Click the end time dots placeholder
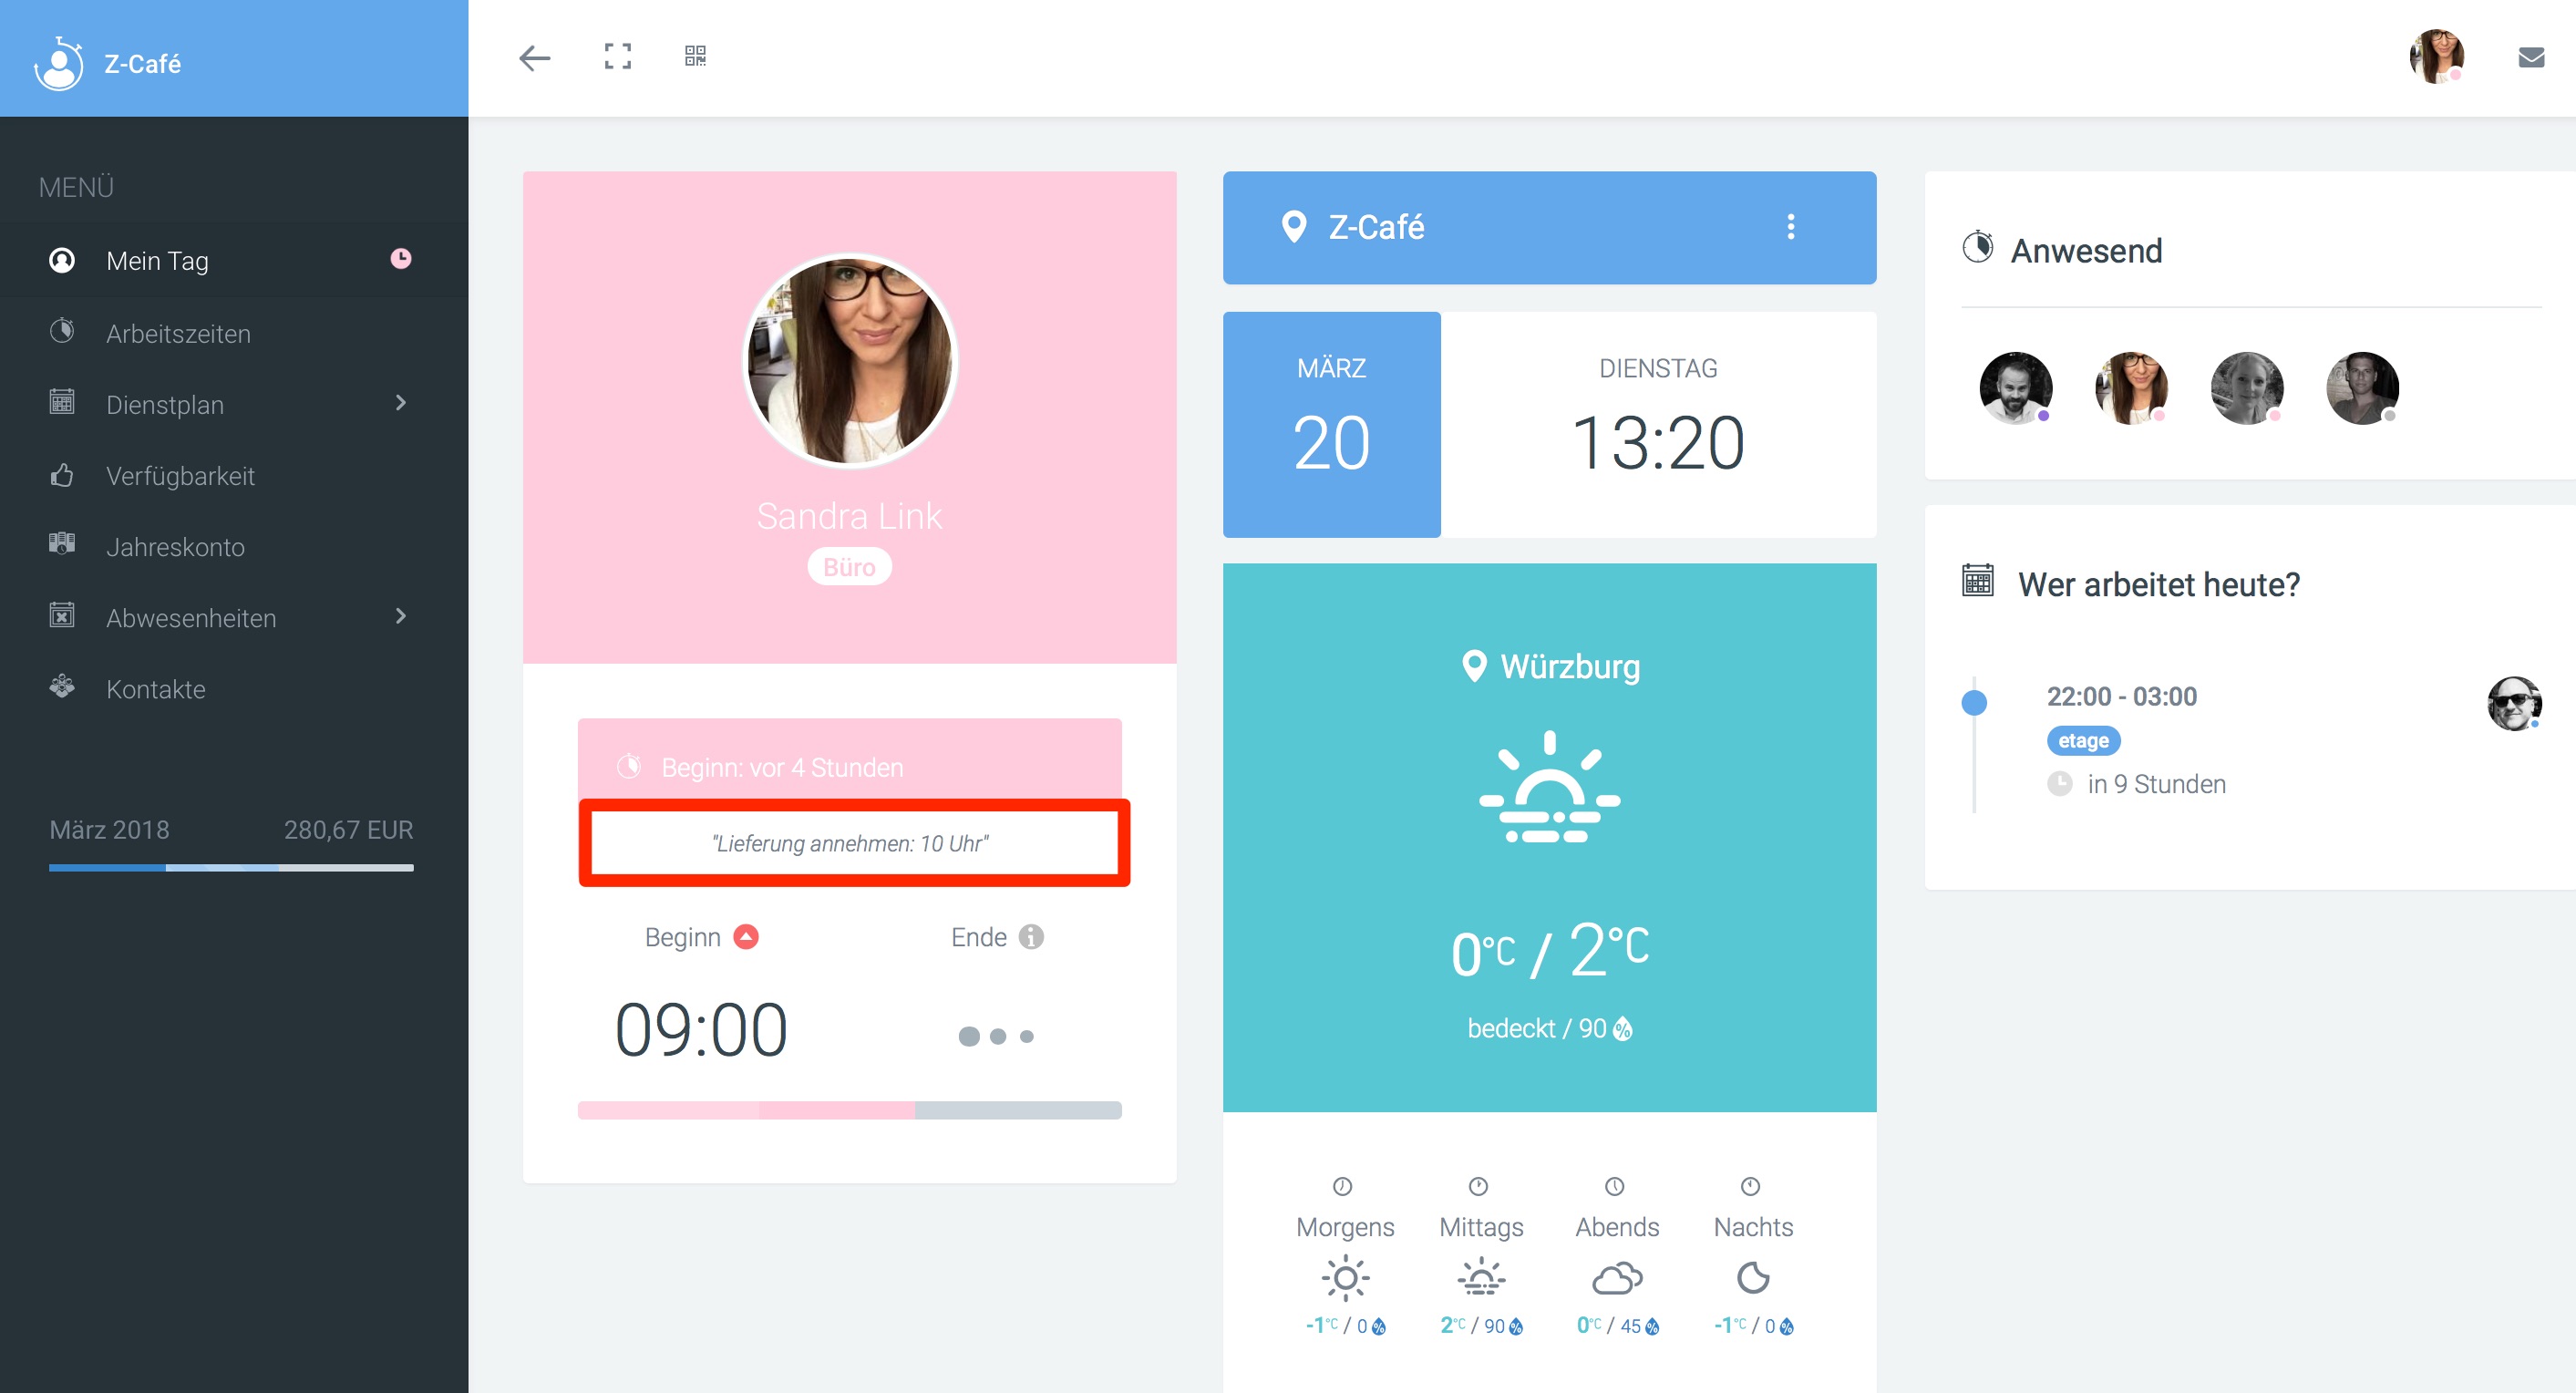Screen dimensions: 2576x1393 point(996,1037)
